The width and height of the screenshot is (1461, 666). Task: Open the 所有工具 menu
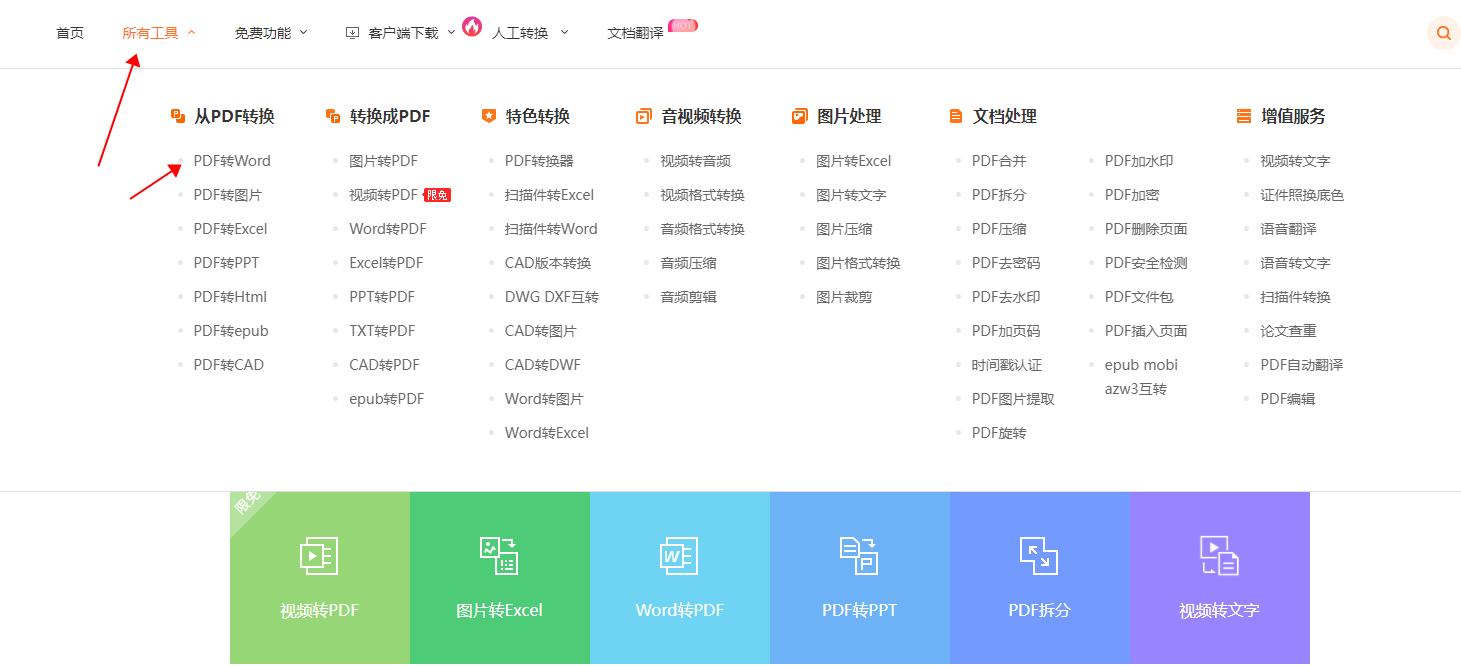coord(150,33)
